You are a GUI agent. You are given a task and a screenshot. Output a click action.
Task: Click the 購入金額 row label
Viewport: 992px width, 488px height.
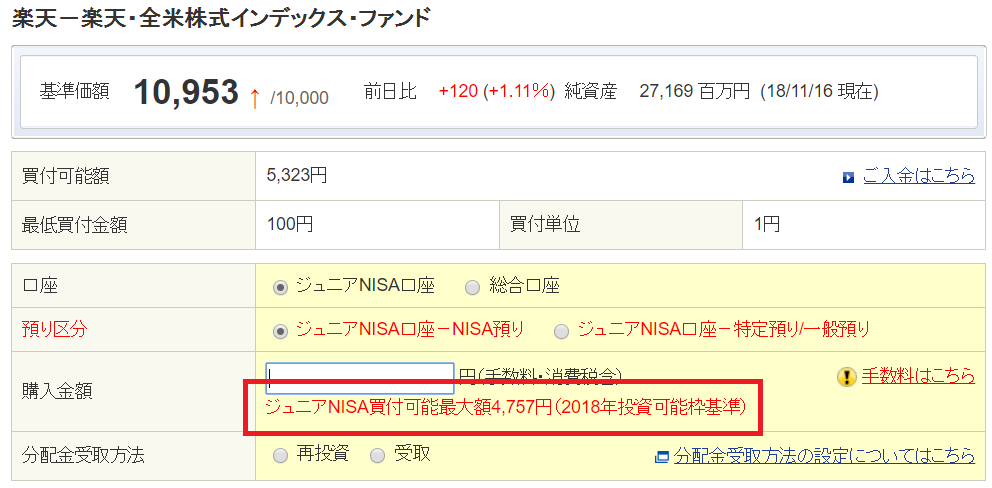point(57,391)
